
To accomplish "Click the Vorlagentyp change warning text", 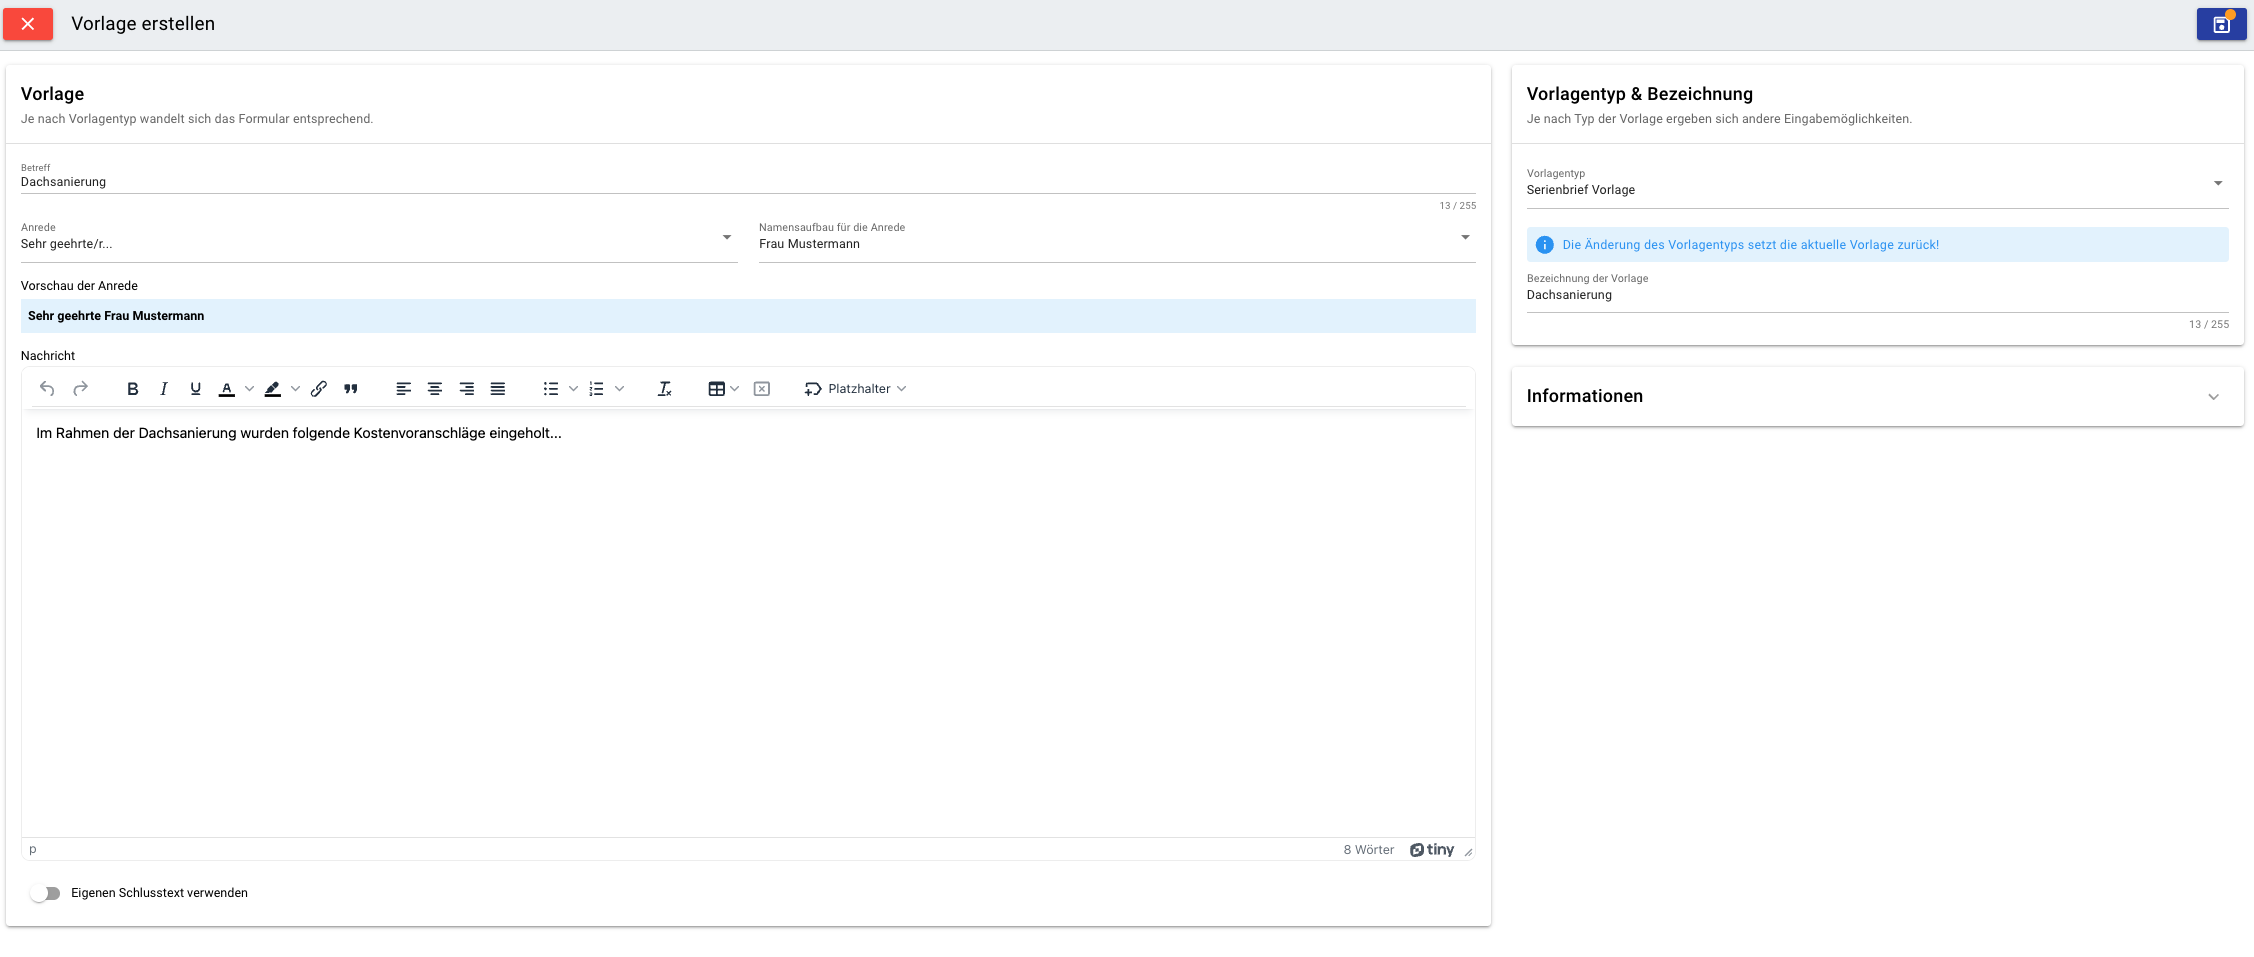I will [1750, 245].
